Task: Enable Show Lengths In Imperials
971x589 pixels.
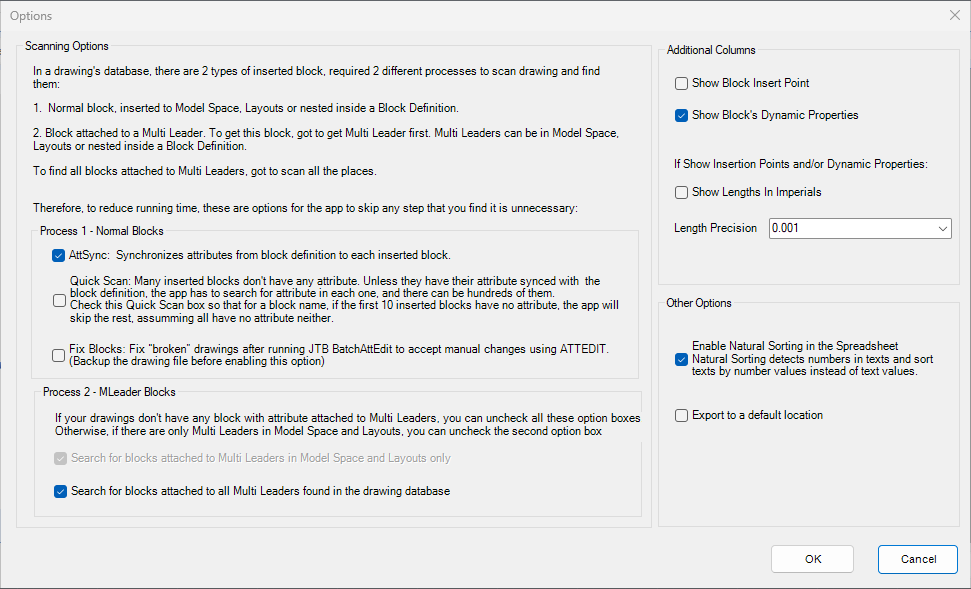Action: coord(681,193)
